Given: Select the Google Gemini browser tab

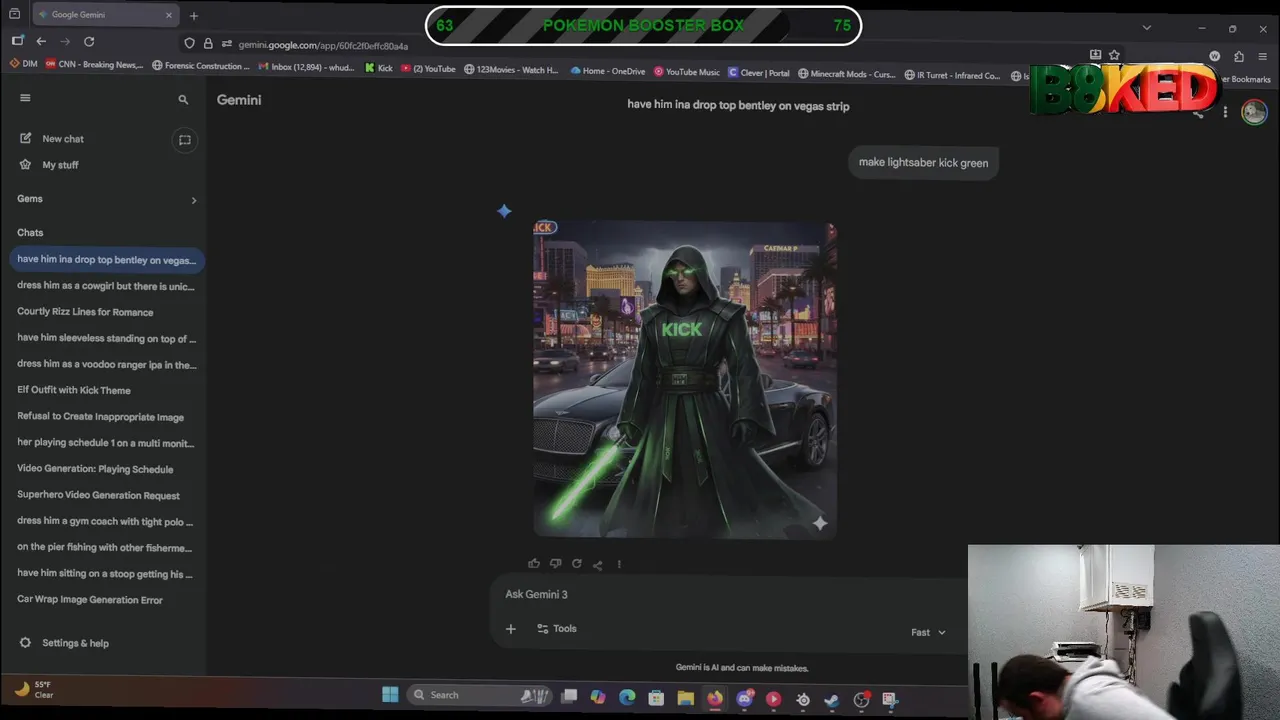Looking at the screenshot, I should pyautogui.click(x=105, y=15).
